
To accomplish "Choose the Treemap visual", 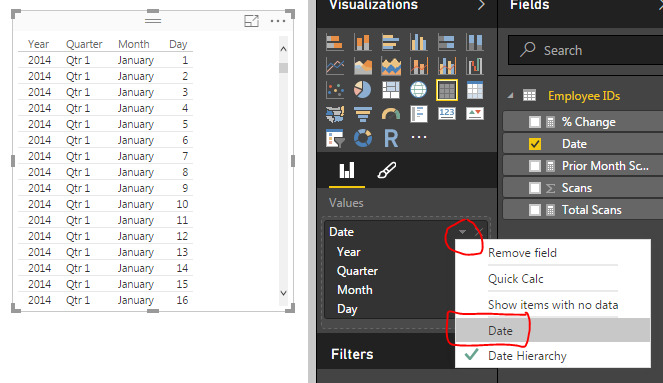I will tap(391, 90).
